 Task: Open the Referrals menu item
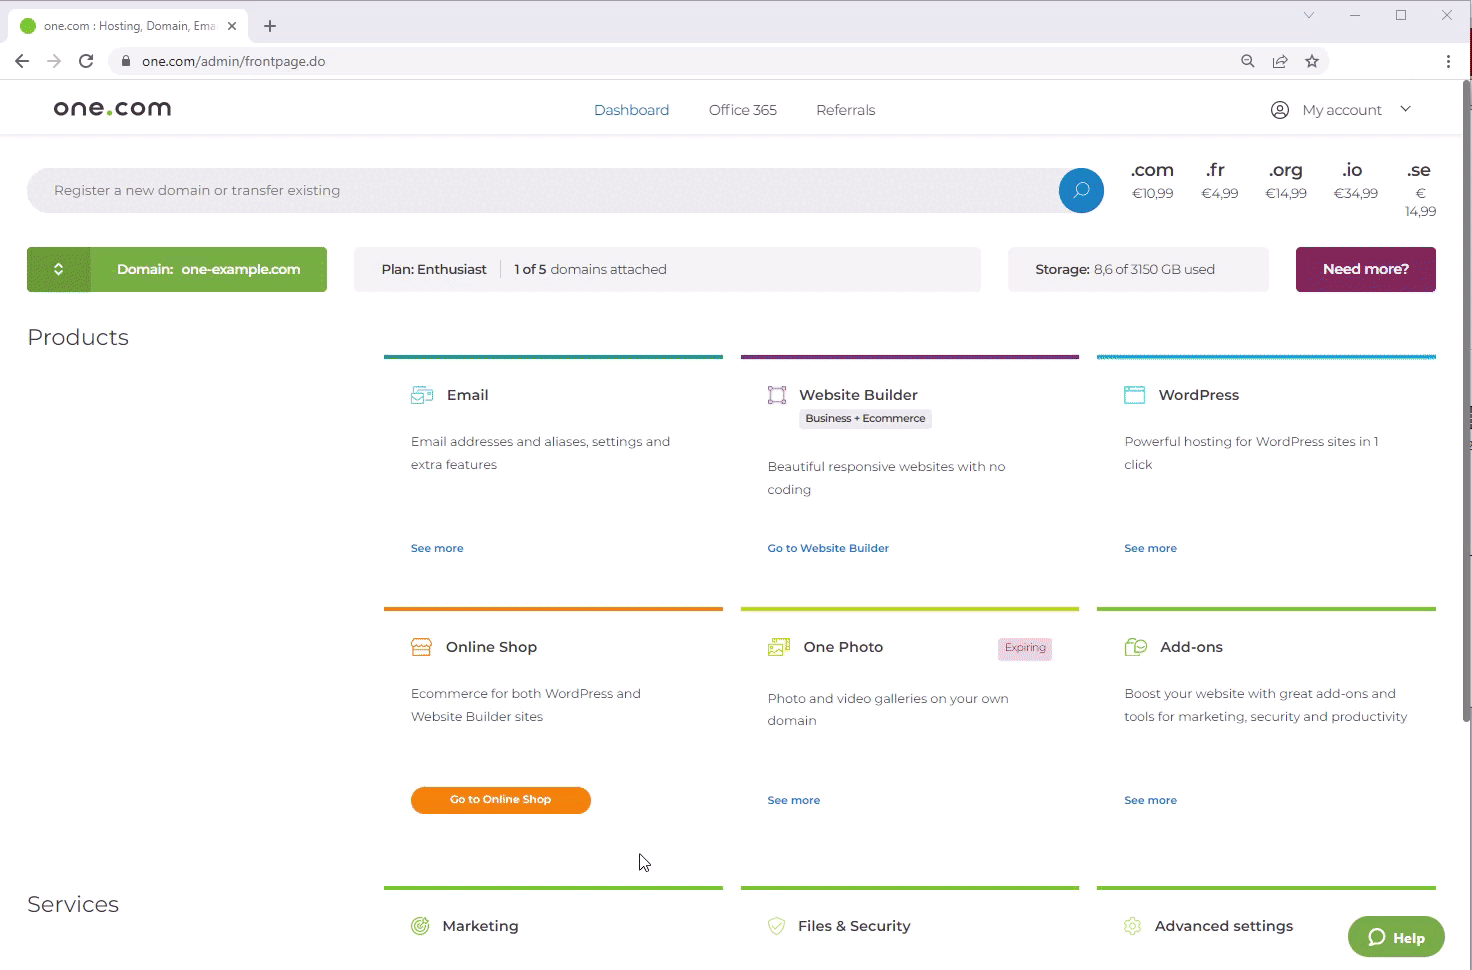(845, 110)
